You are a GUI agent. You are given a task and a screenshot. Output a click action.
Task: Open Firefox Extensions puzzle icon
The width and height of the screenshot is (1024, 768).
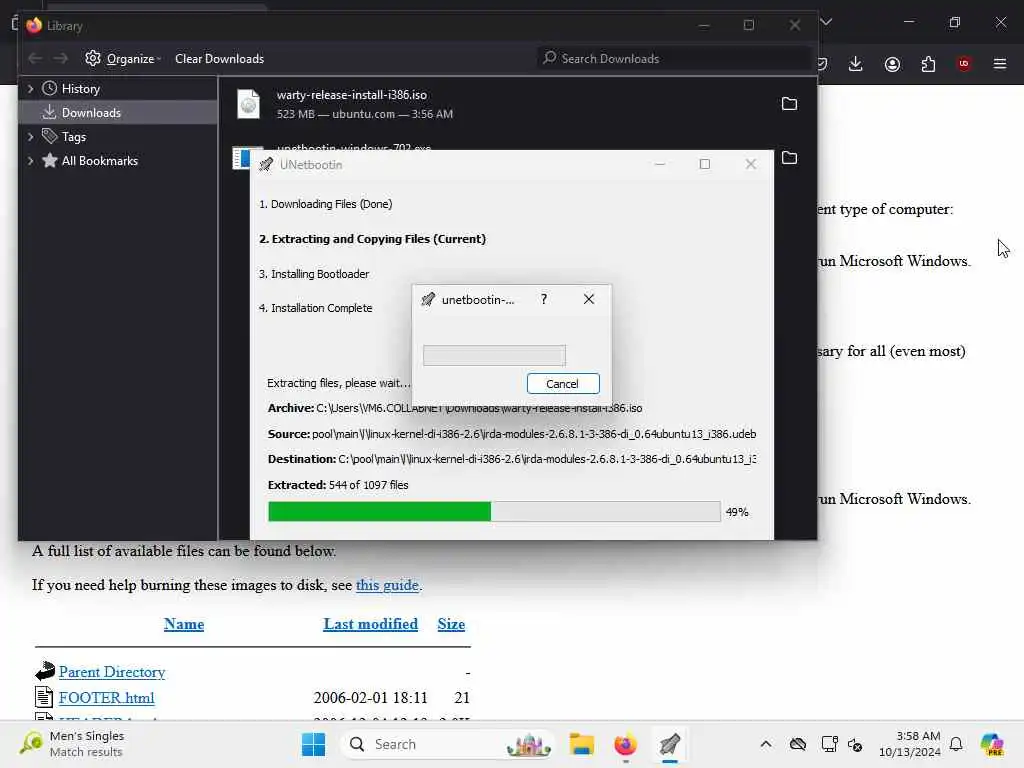tap(928, 64)
